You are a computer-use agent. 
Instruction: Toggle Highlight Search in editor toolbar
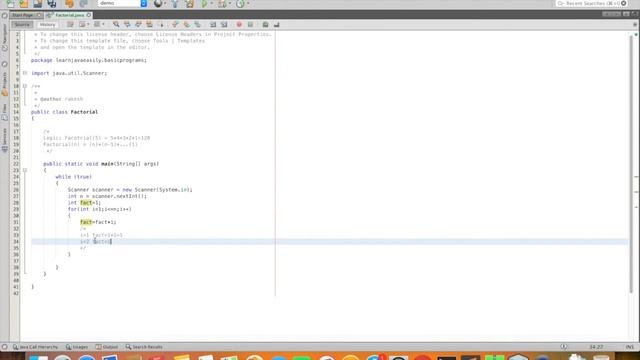click(149, 24)
